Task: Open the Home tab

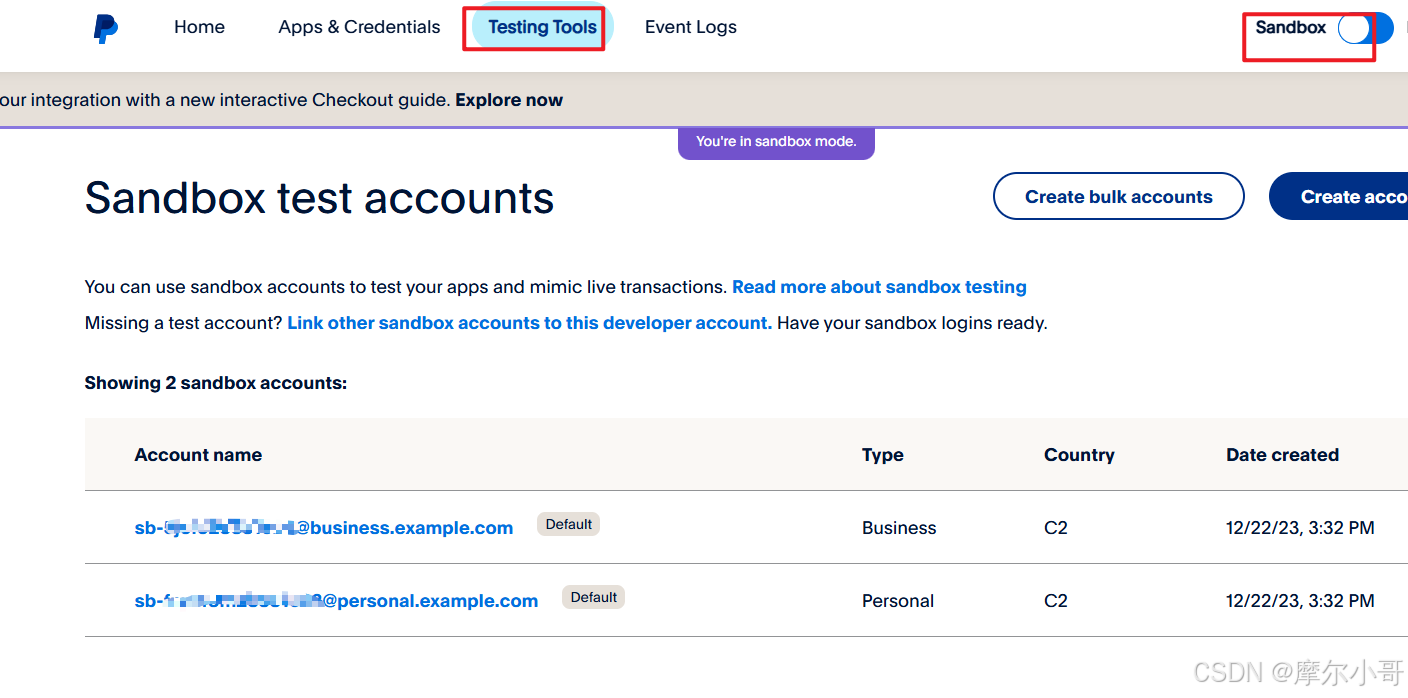Action: pos(199,27)
